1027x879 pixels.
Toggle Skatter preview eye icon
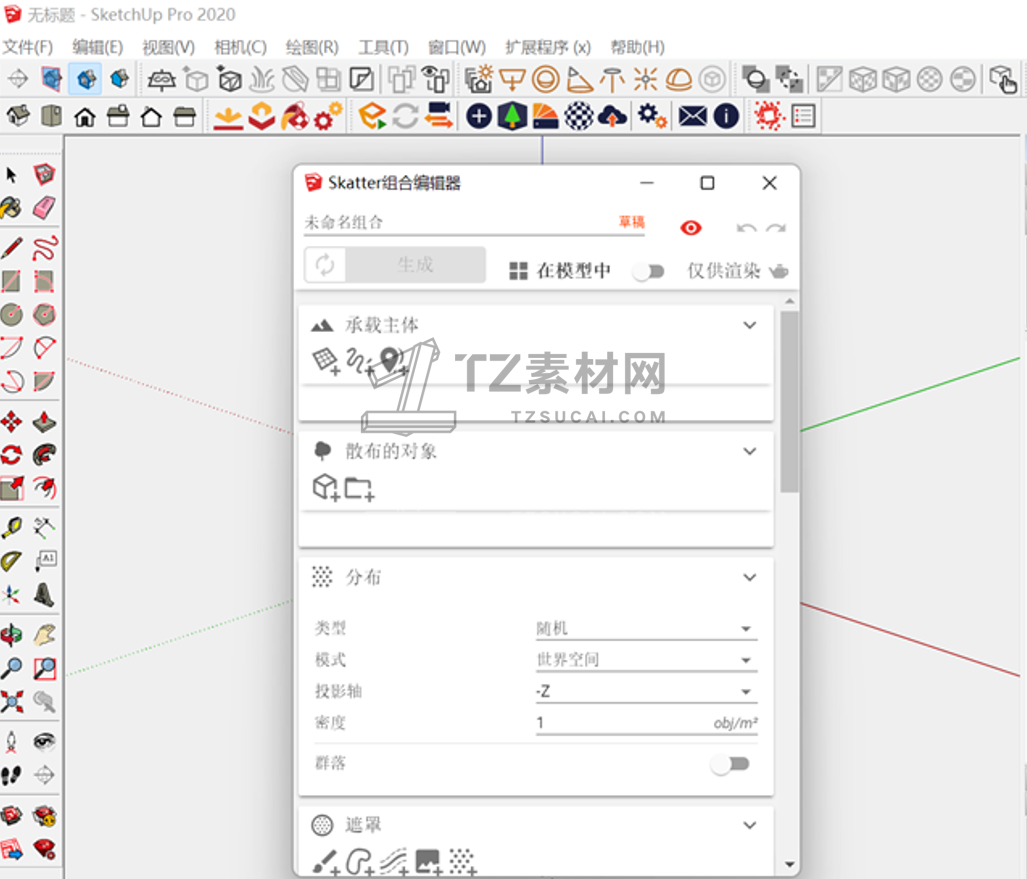pos(690,228)
